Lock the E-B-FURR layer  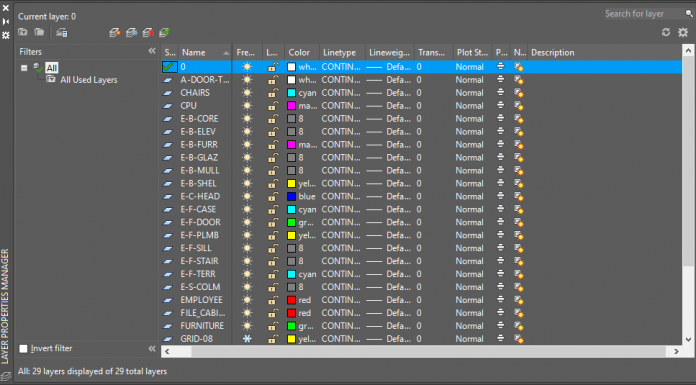pyautogui.click(x=273, y=144)
